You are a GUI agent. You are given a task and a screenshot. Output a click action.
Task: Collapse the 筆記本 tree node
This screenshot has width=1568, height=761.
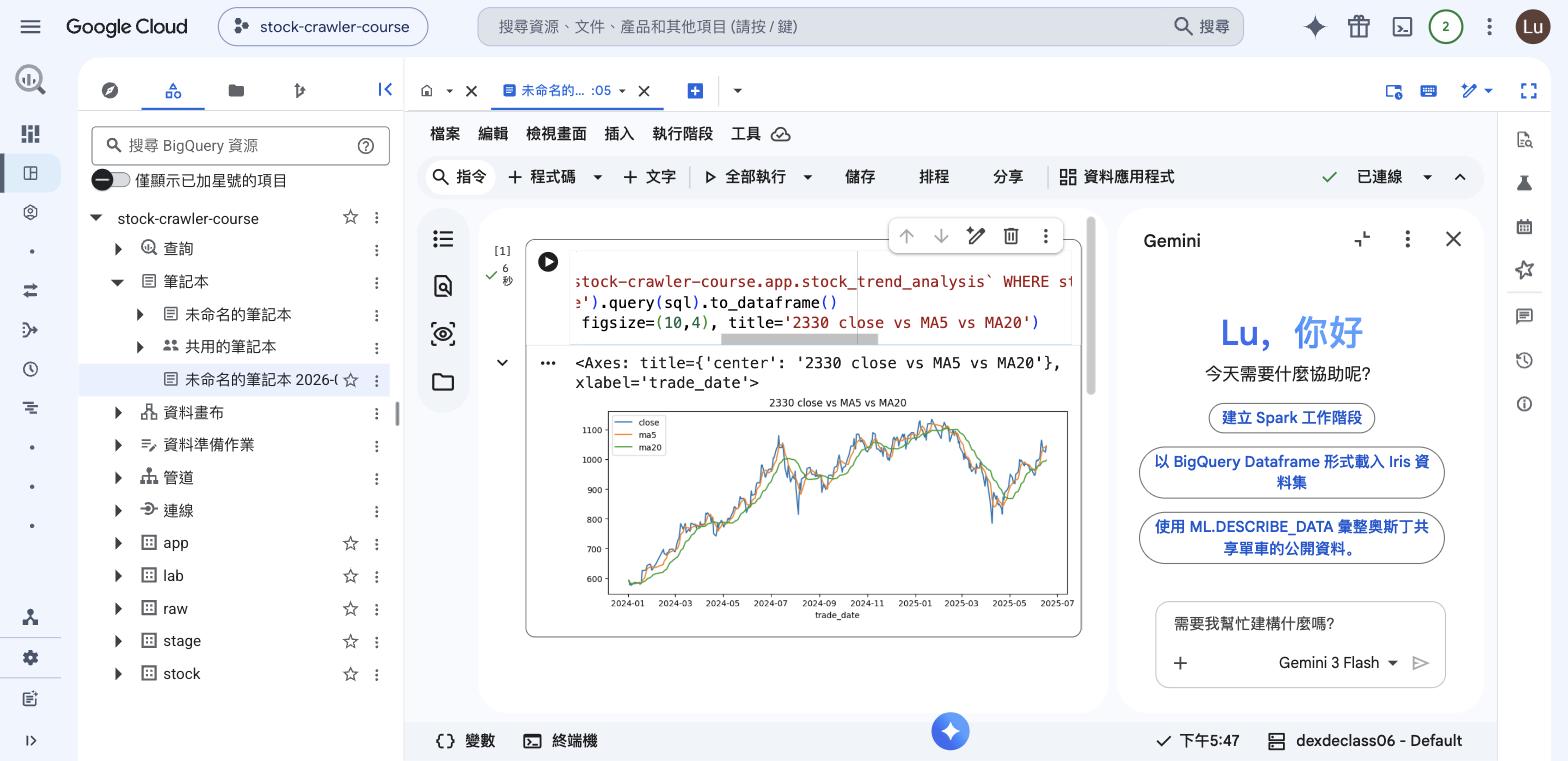coord(118,282)
